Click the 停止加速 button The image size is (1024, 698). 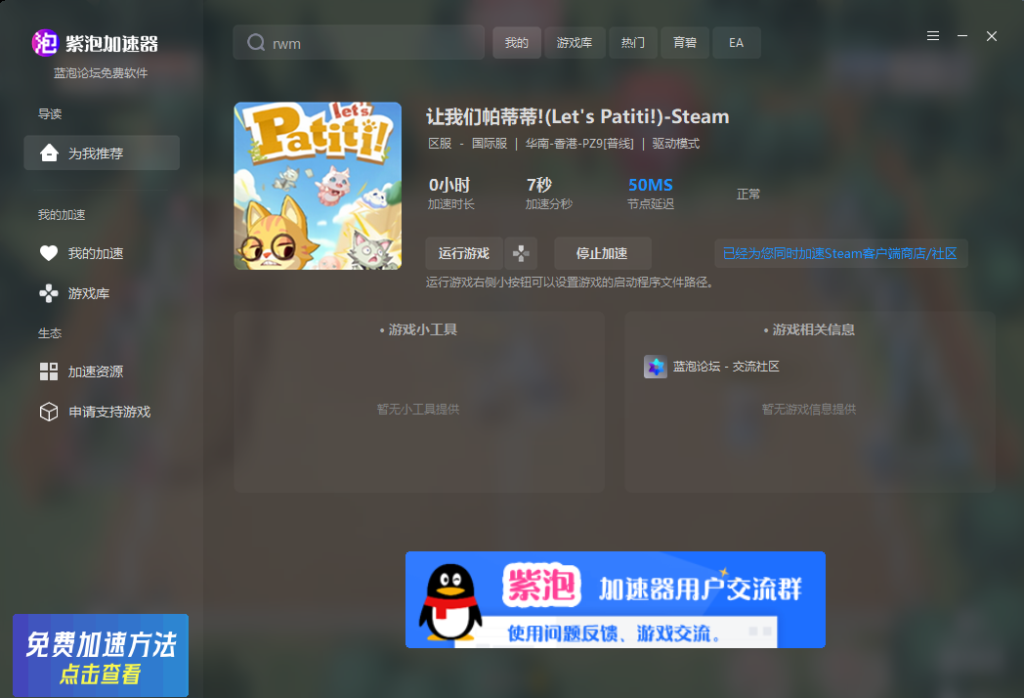tap(602, 253)
